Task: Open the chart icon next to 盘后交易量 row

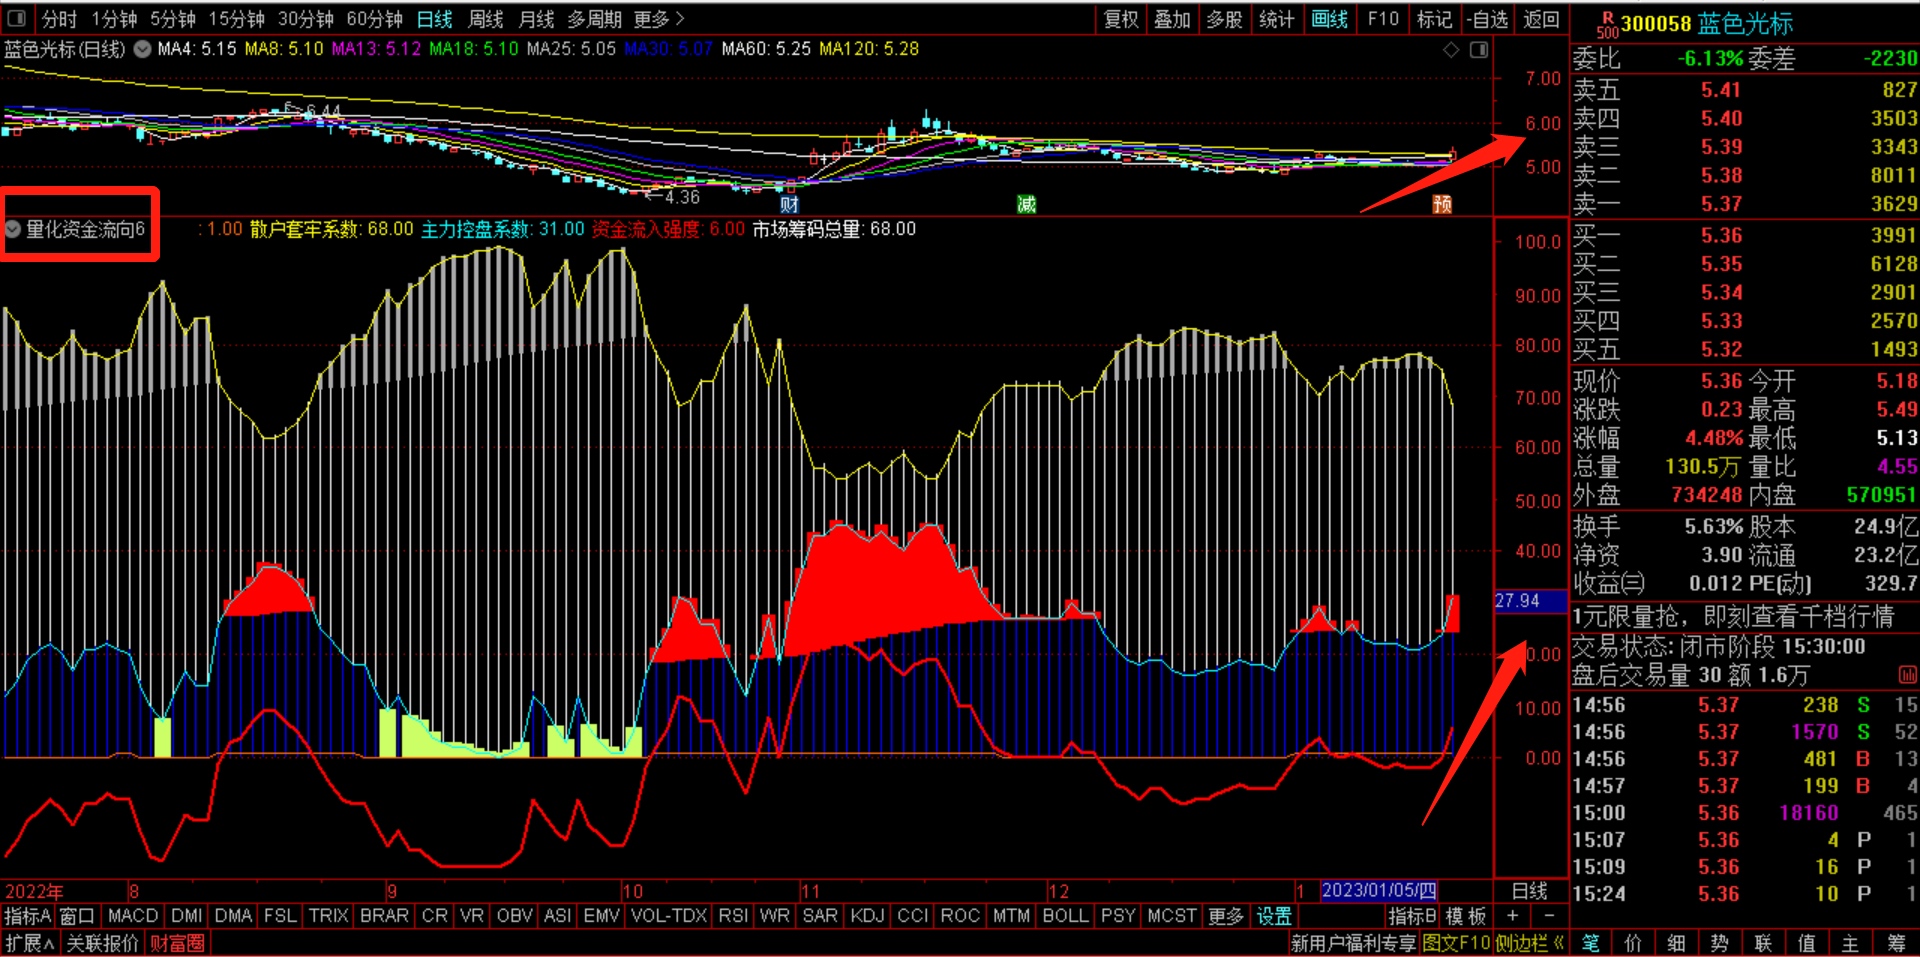Action: click(x=1907, y=675)
